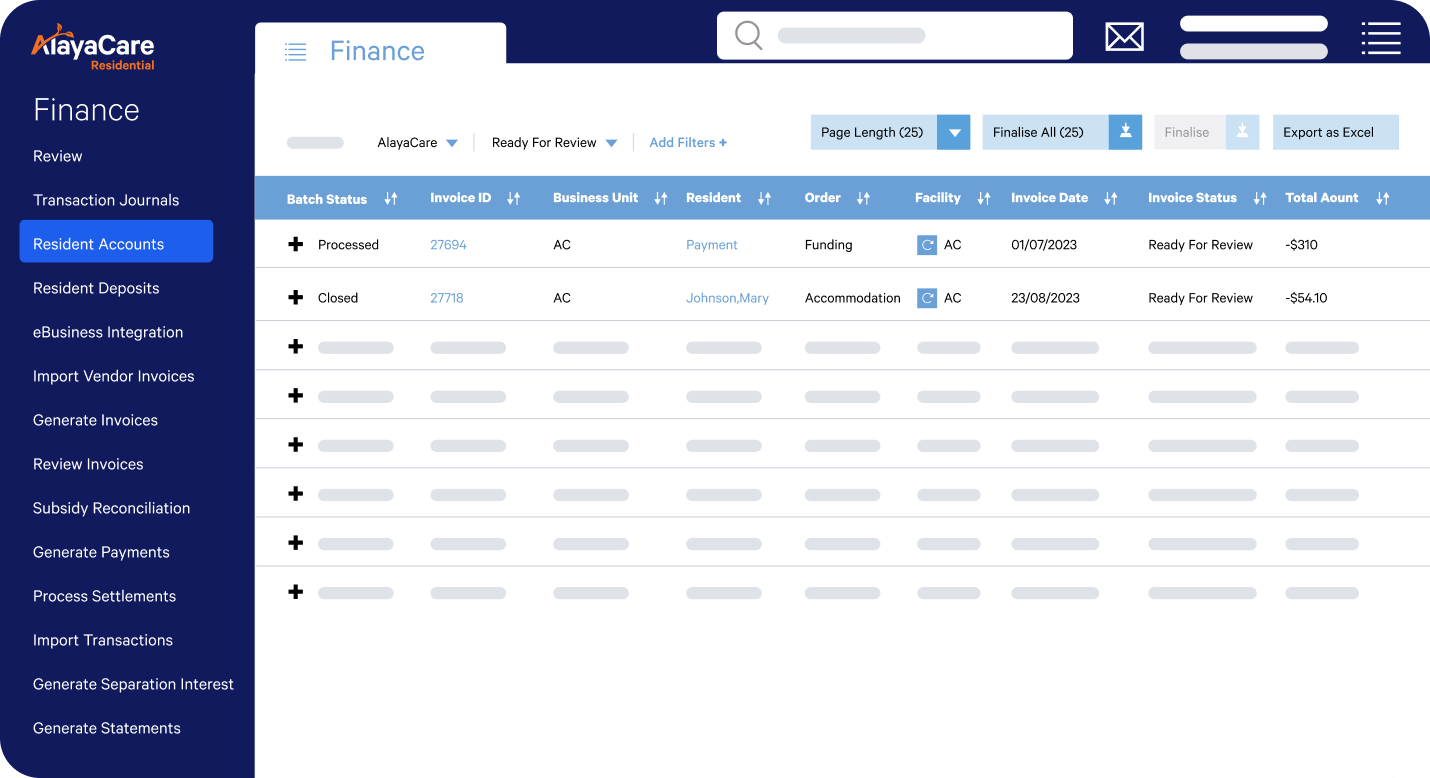Click the AlayaCare Residential logo
The image size is (1430, 778).
click(x=93, y=48)
